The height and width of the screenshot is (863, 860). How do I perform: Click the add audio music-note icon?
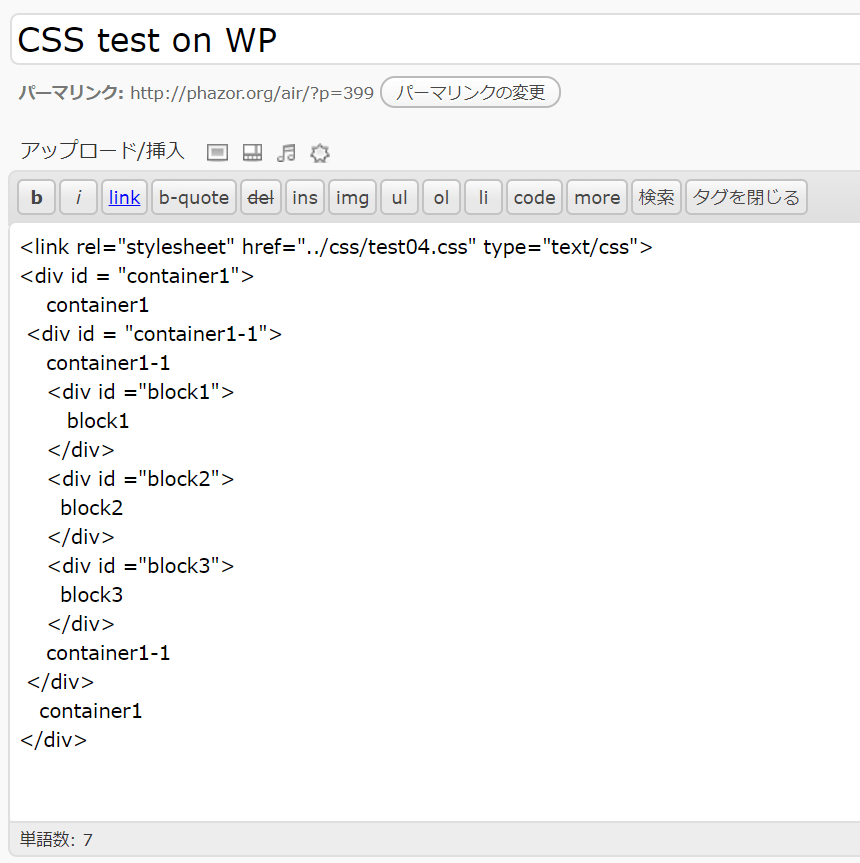point(287,152)
